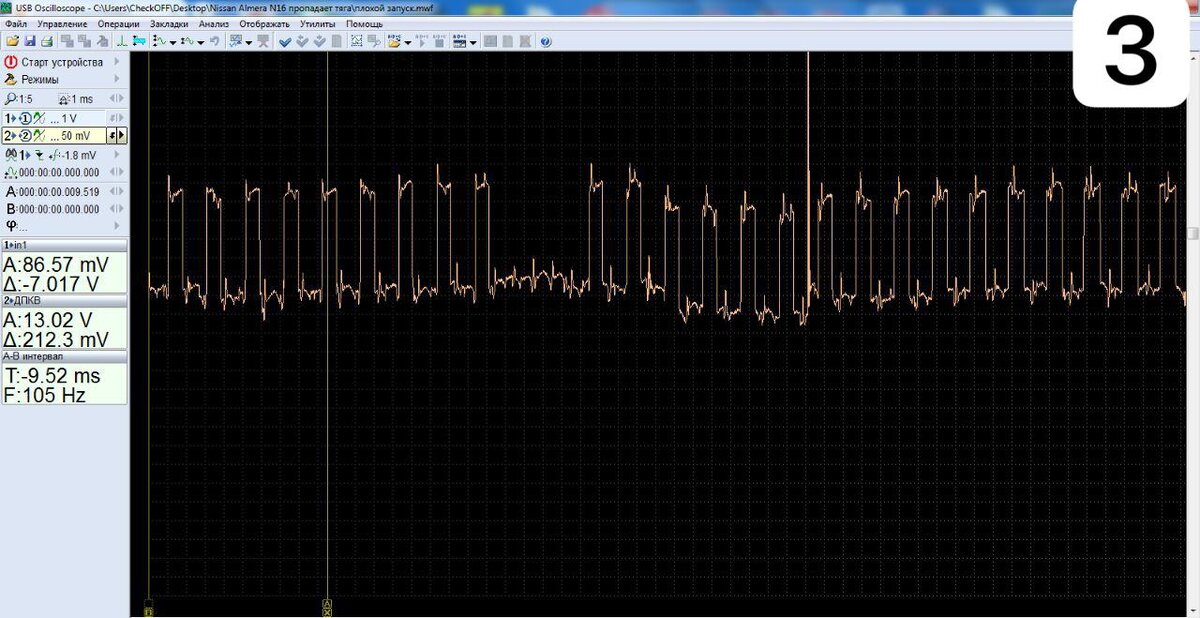Click the Старт устройства label
The image size is (1200, 618).
[x=62, y=62]
